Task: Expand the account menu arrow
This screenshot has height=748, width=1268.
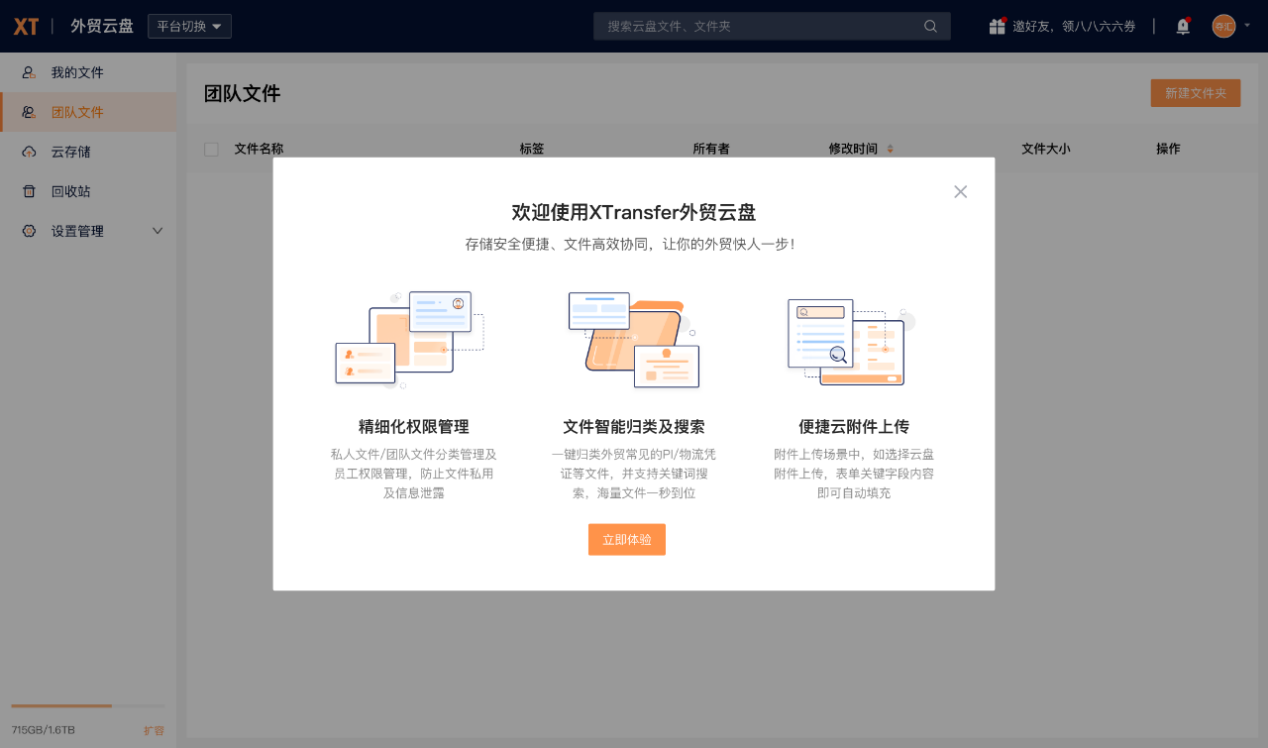Action: pyautogui.click(x=1247, y=25)
